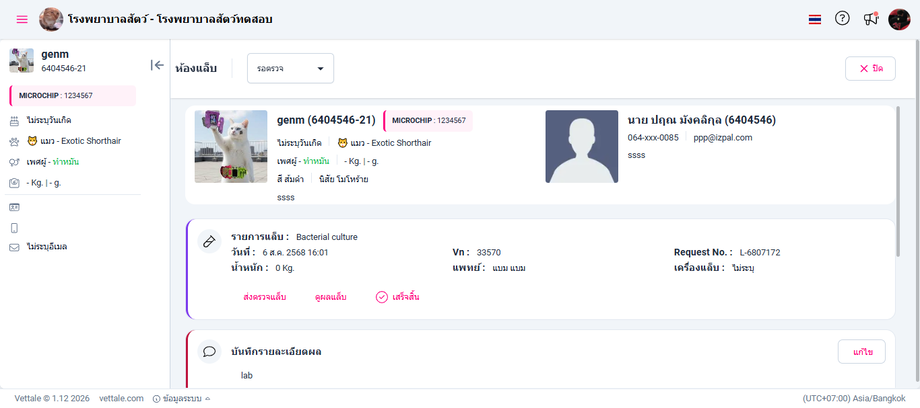The height and width of the screenshot is (408, 920).
Task: Click the sidebar MICROCHIP 1234567 badge
Action: [x=73, y=95]
